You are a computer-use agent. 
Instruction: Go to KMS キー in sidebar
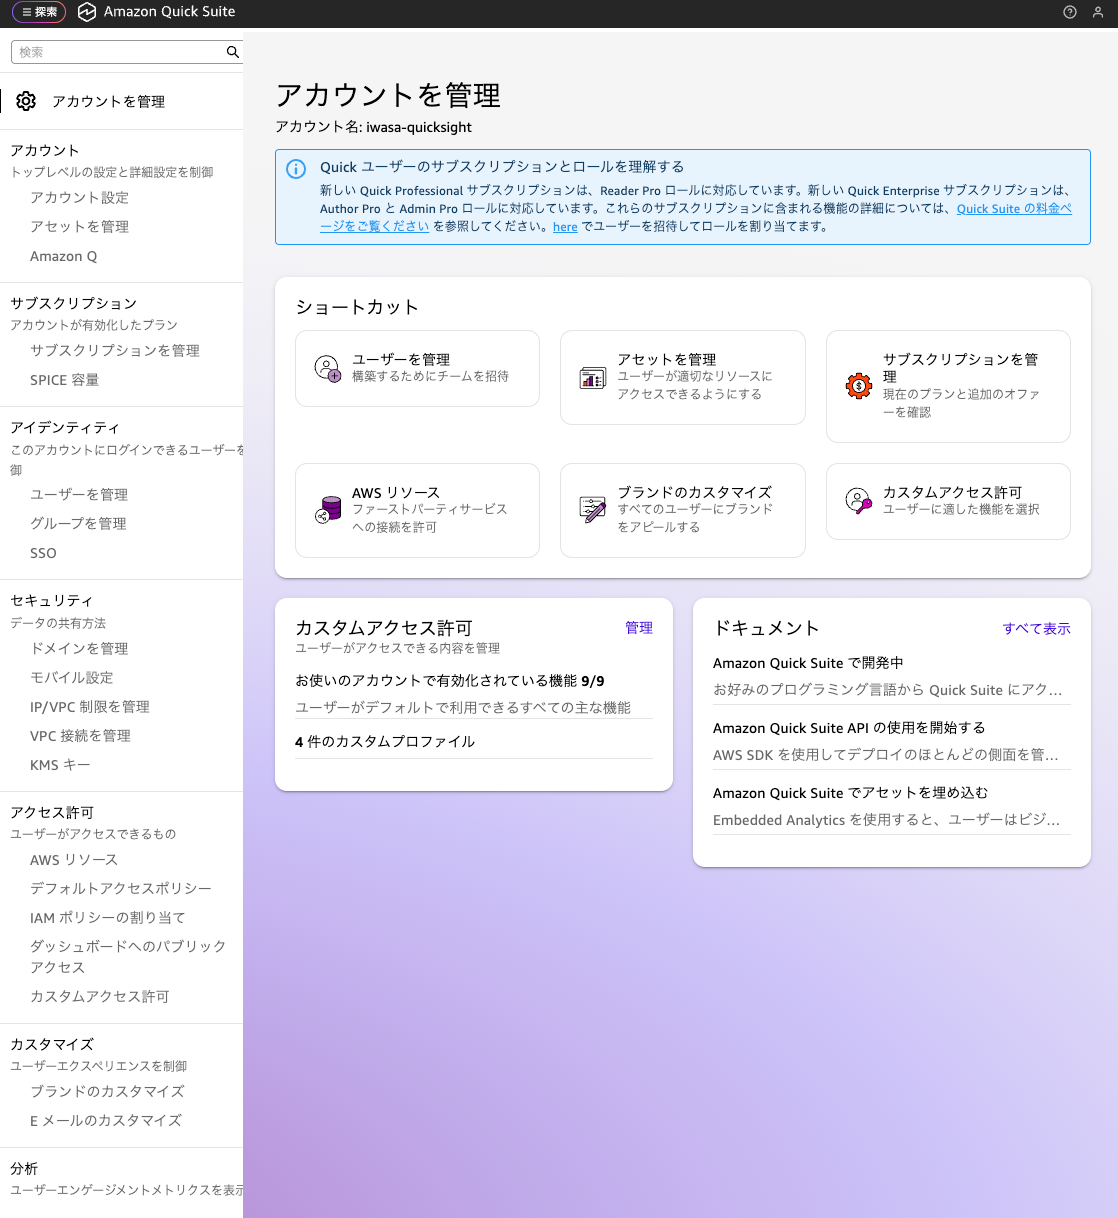[60, 765]
